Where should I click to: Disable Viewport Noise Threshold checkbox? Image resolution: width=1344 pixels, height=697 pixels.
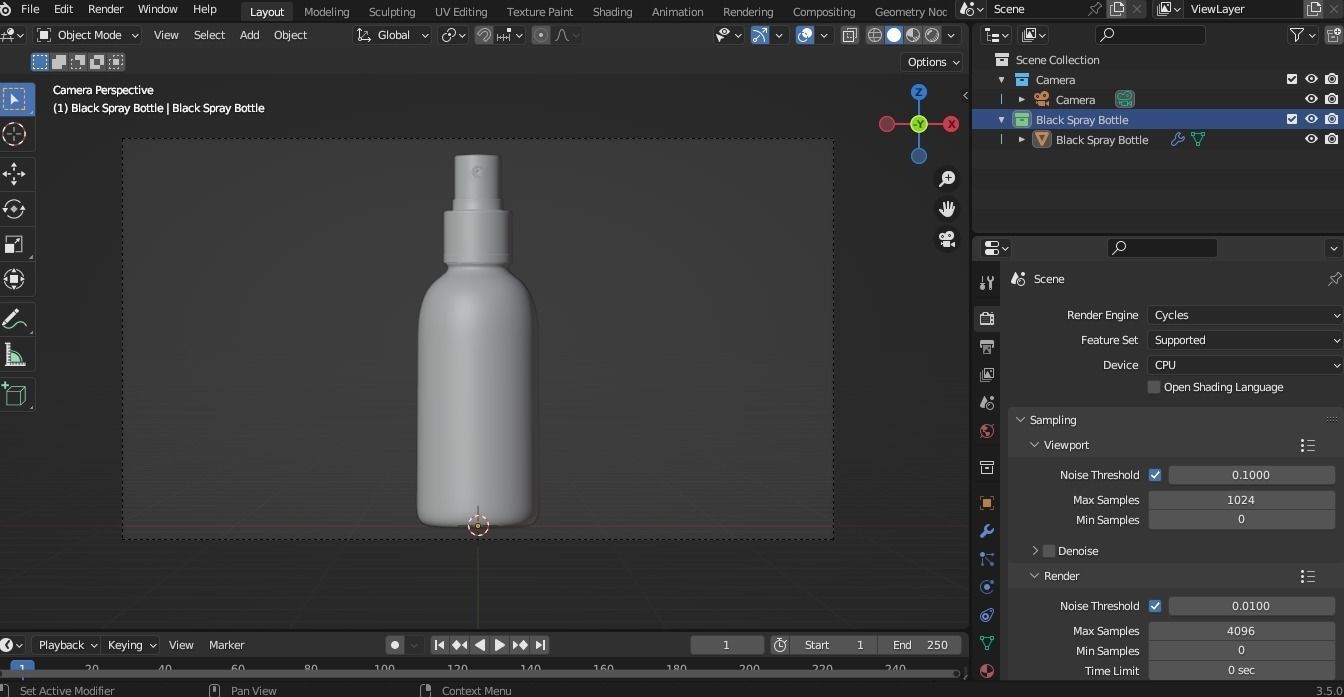[x=1155, y=475]
